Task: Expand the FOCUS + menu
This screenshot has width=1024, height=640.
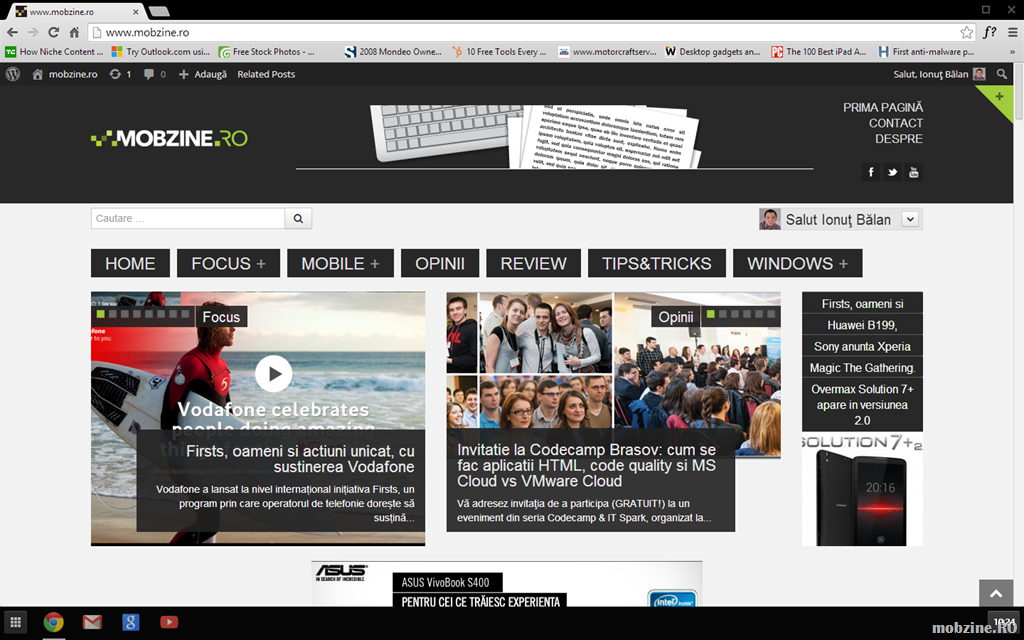Action: (229, 263)
